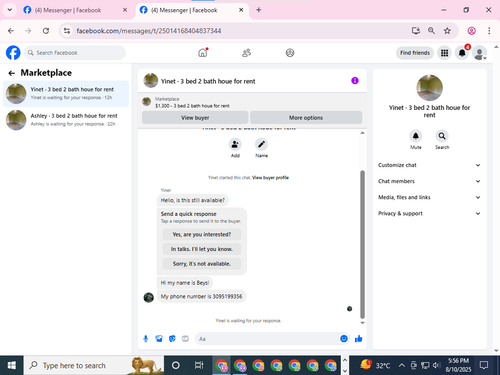Open Windows action center notifications
500x375 pixels.
[484, 365]
